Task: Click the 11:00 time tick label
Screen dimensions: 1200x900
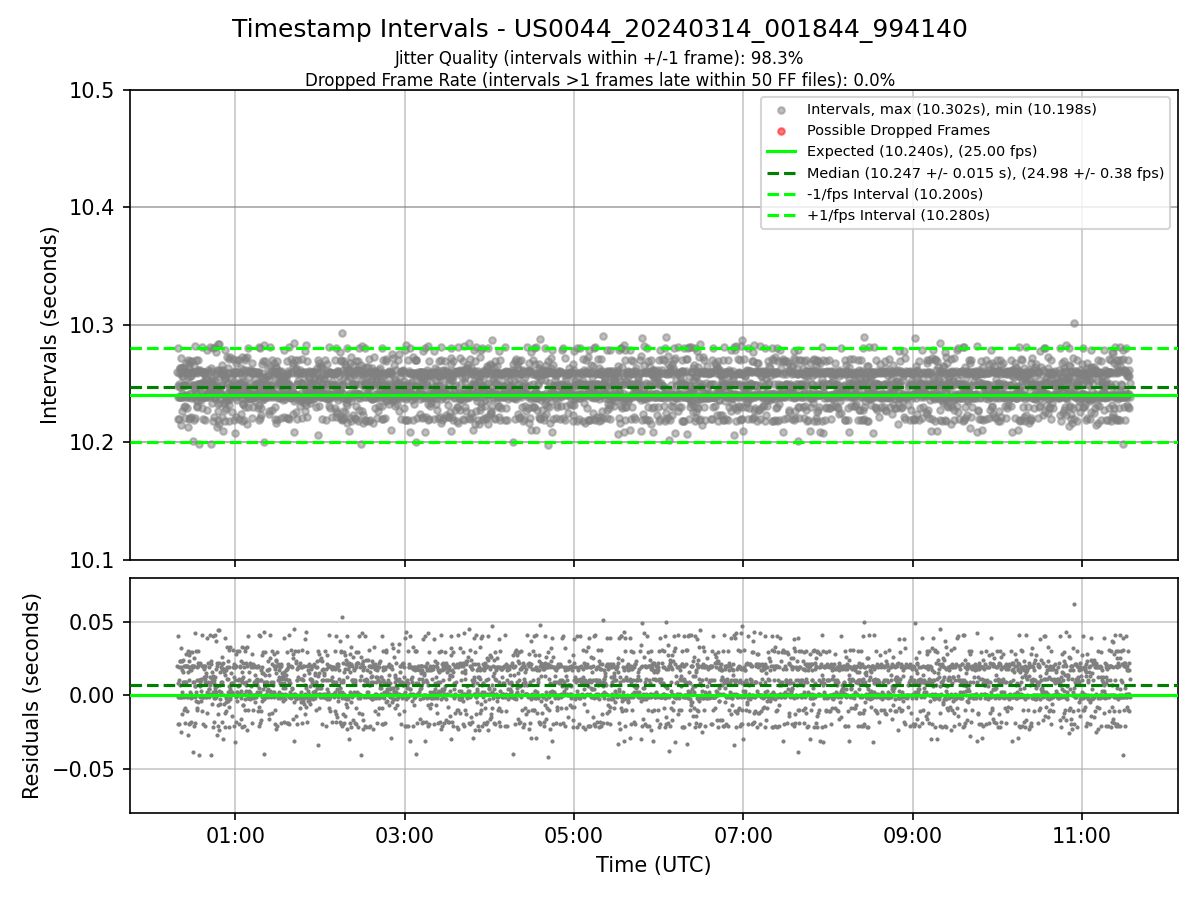Action: pyautogui.click(x=1082, y=835)
